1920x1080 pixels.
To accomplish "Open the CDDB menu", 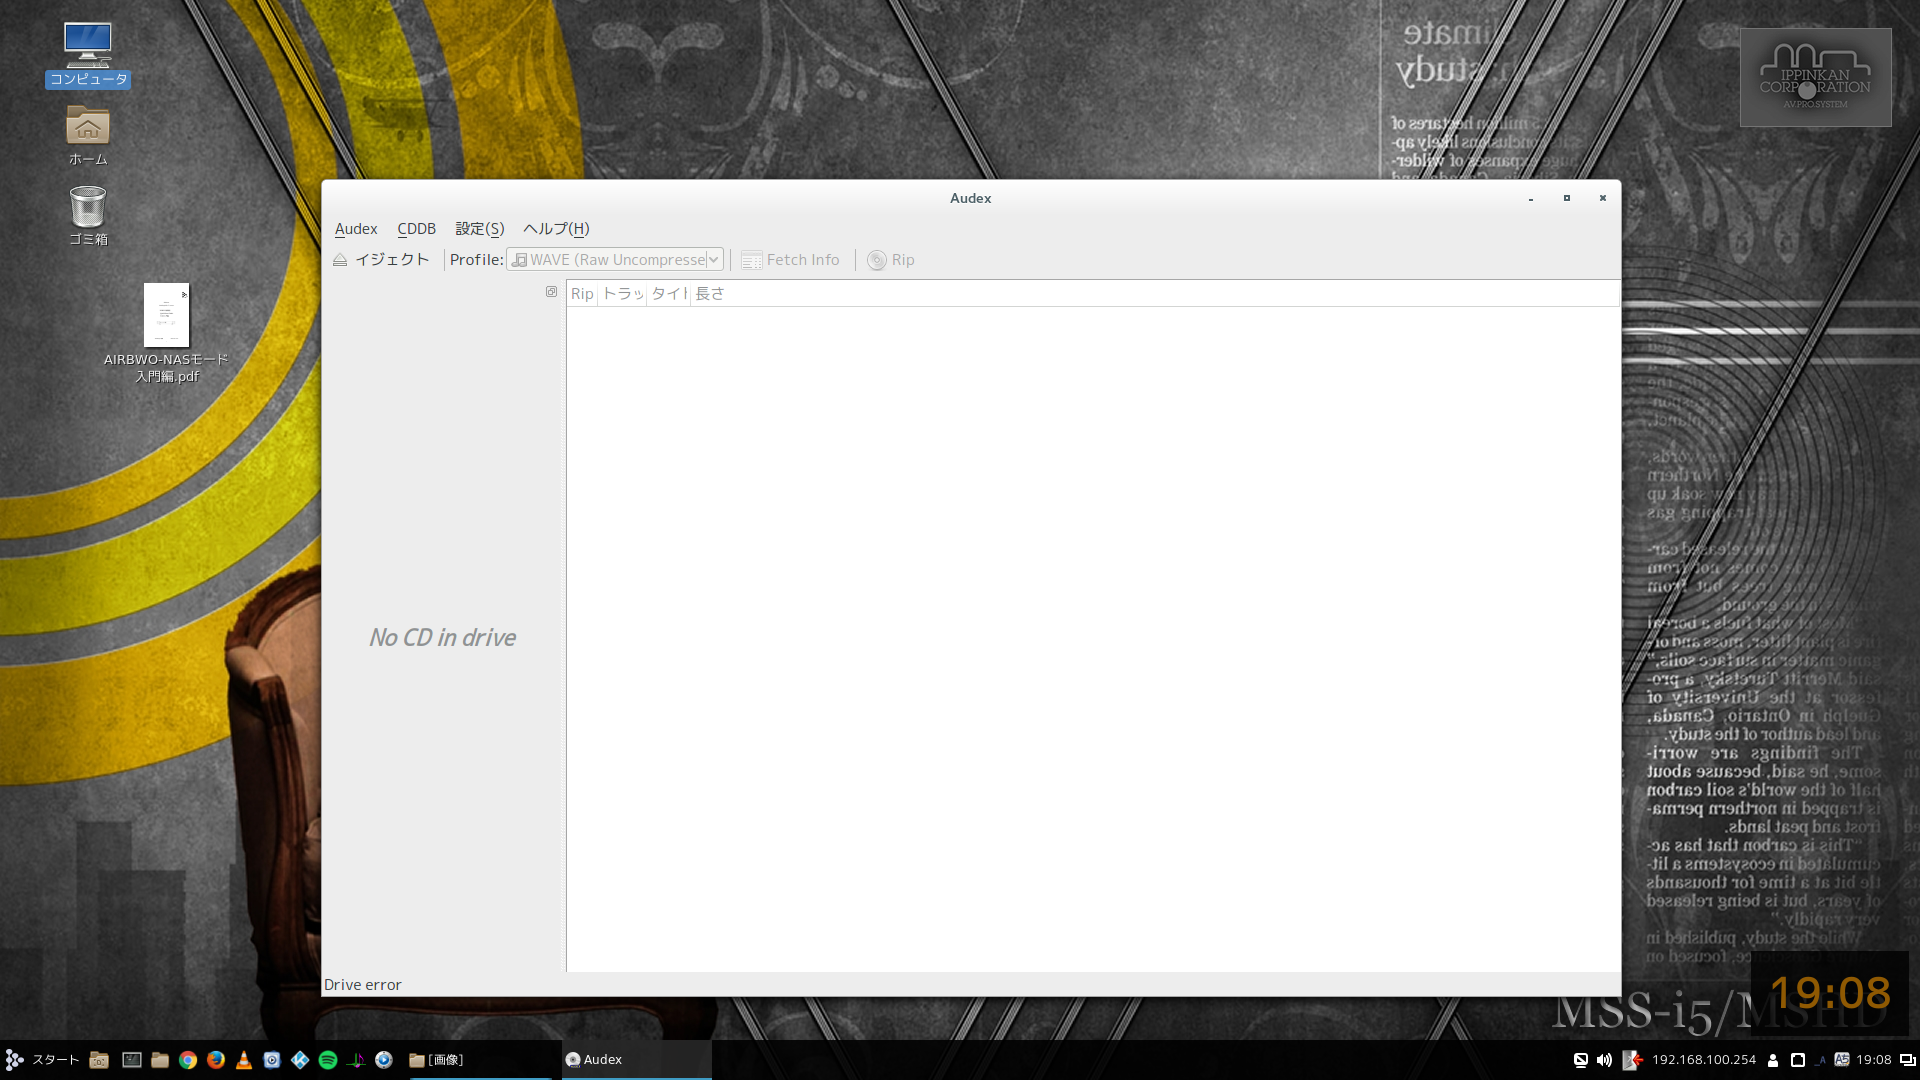I will 416,229.
